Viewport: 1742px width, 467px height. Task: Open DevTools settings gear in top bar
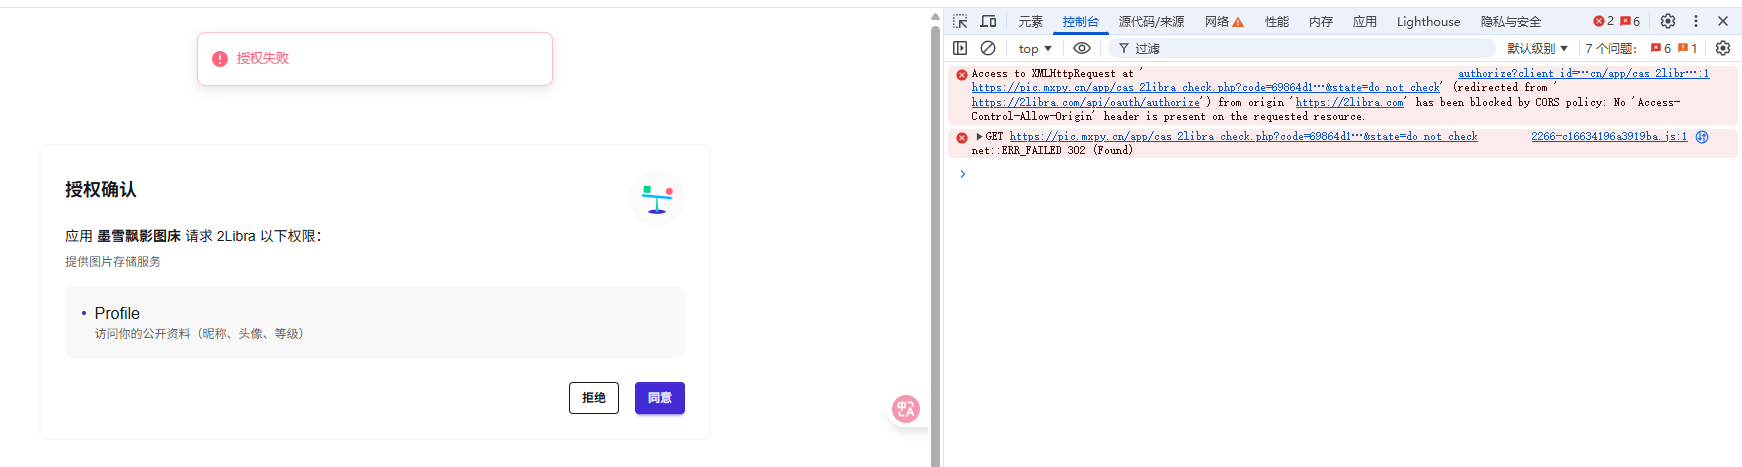point(1667,21)
